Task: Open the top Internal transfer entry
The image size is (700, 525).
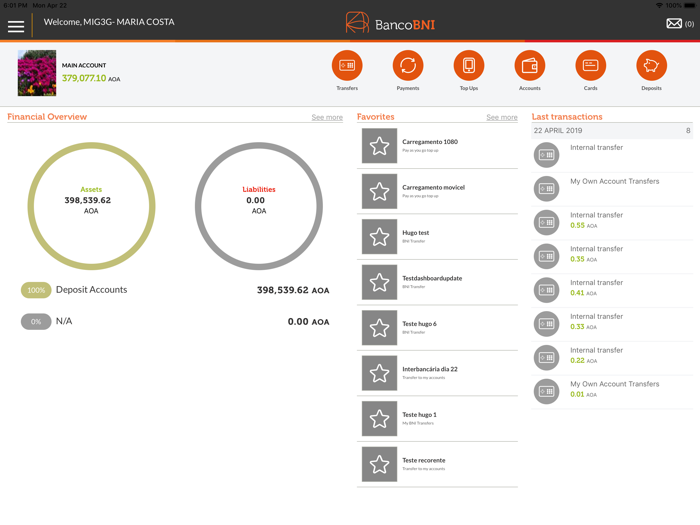Action: pos(612,155)
